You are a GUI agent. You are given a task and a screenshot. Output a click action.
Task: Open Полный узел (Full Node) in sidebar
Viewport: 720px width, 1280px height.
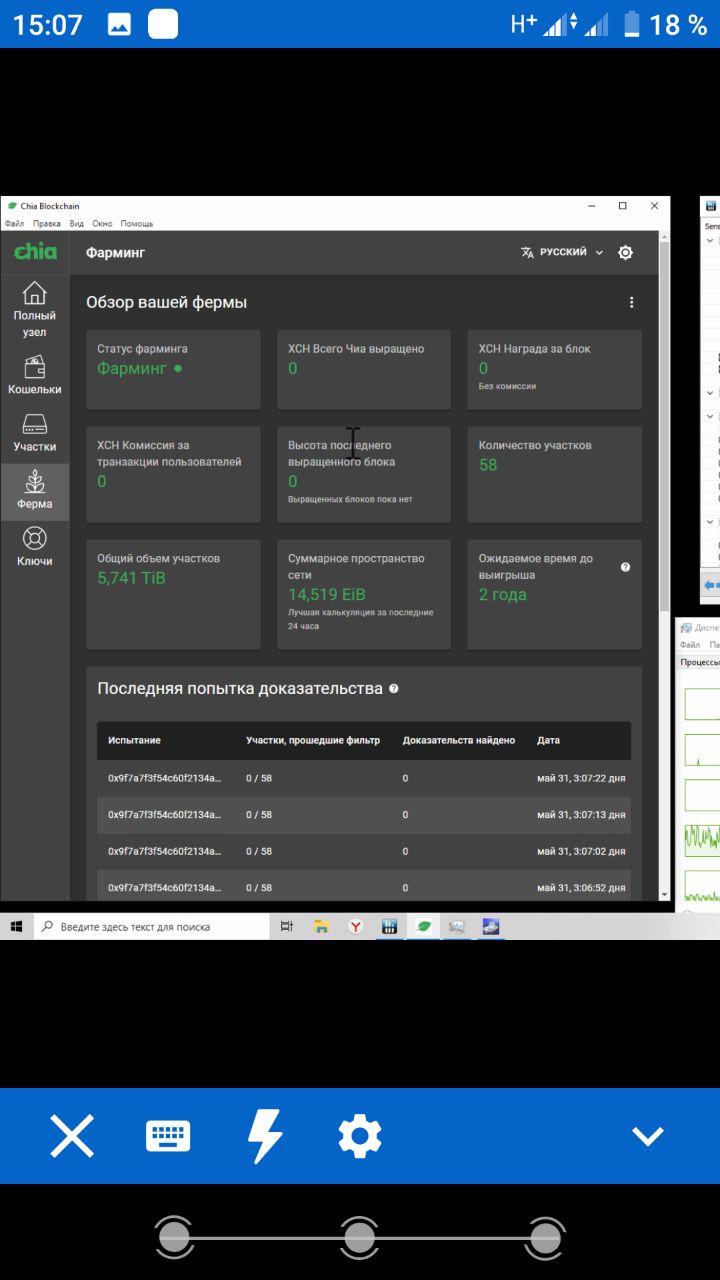(35, 309)
